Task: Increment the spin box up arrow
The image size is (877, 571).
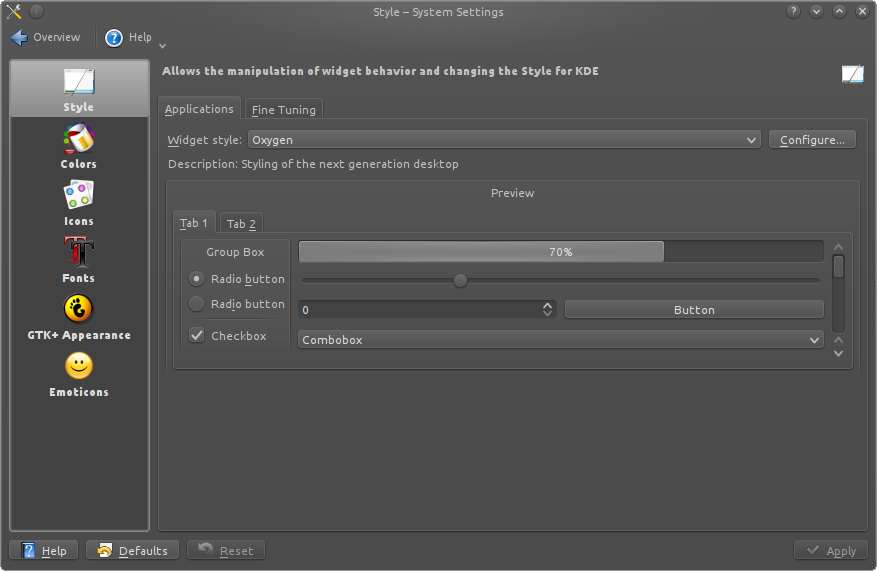Action: tap(548, 305)
